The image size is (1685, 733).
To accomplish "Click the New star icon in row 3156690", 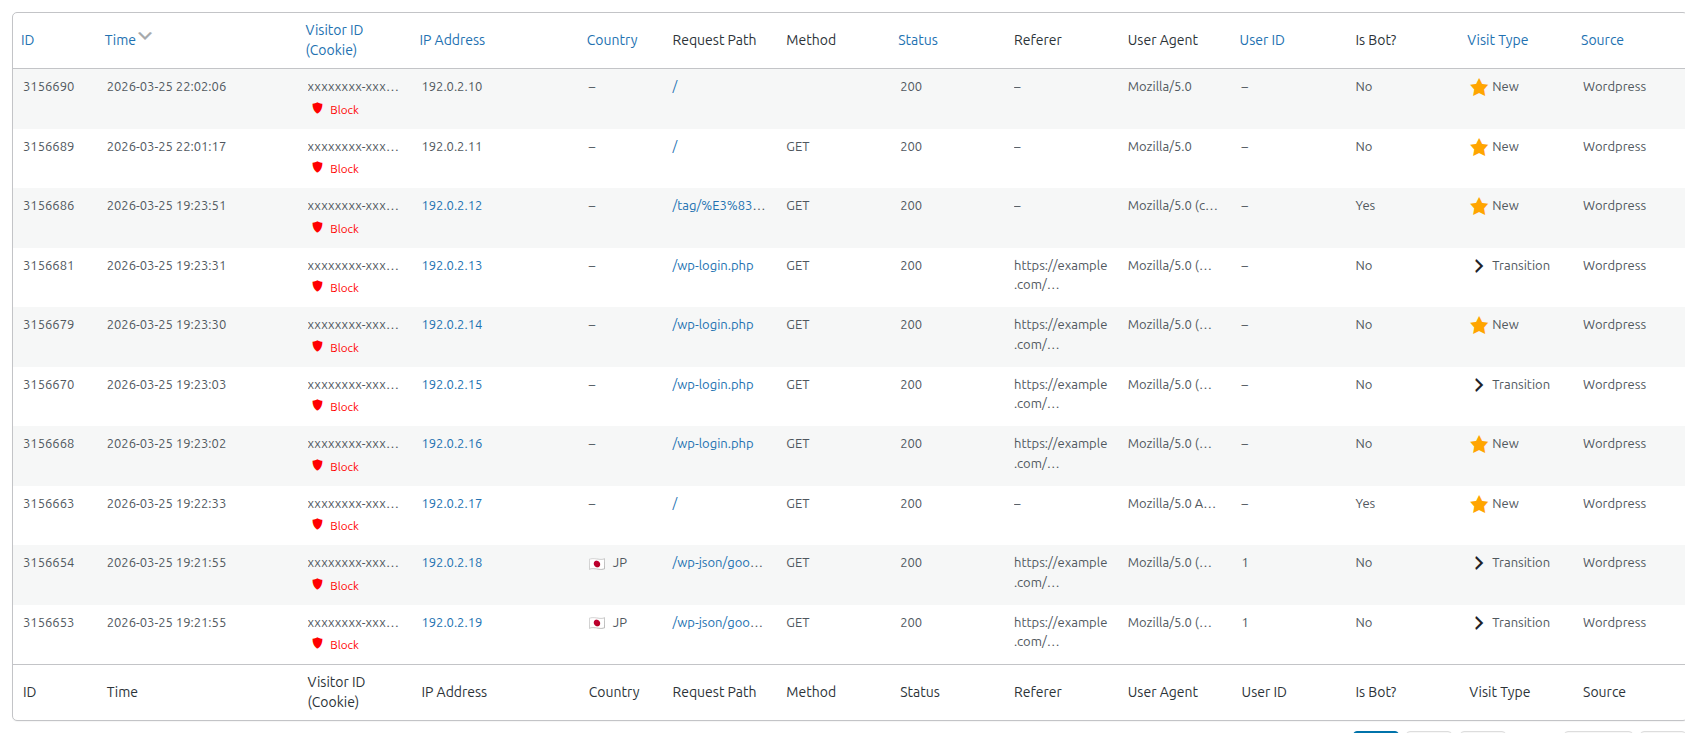I will pyautogui.click(x=1479, y=87).
